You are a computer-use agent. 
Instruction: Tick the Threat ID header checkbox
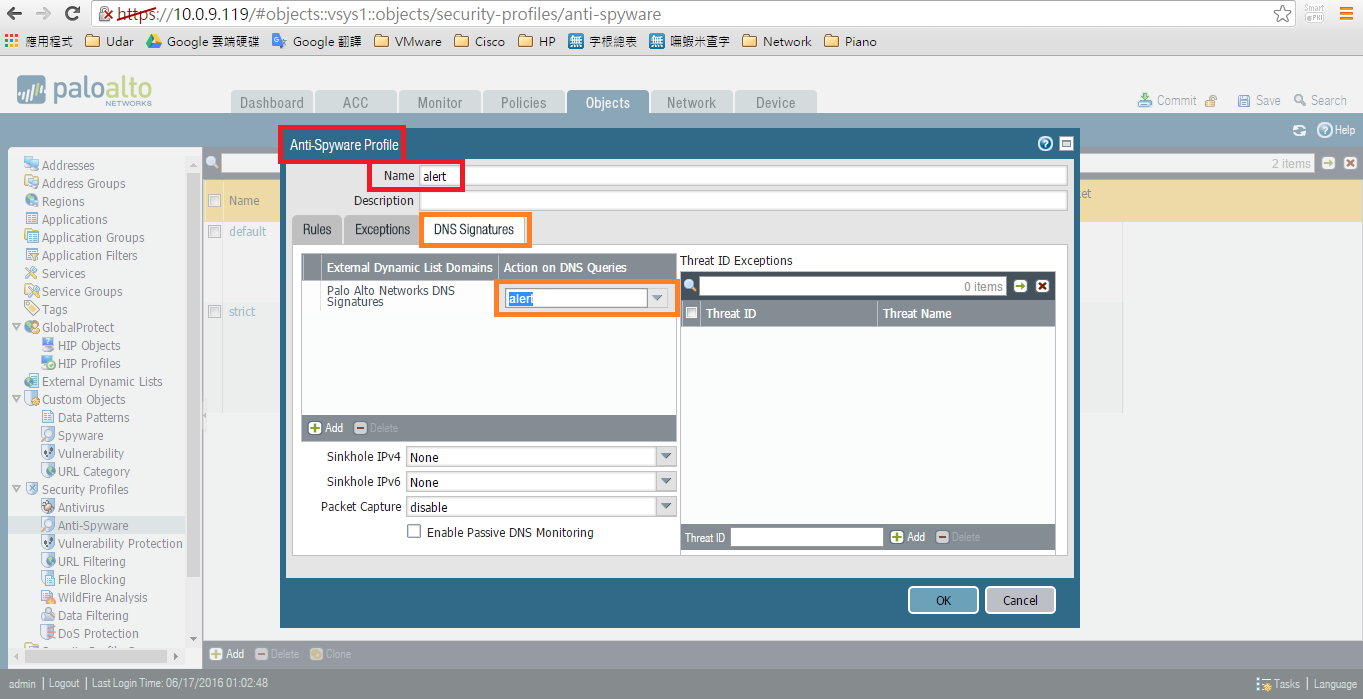691,313
